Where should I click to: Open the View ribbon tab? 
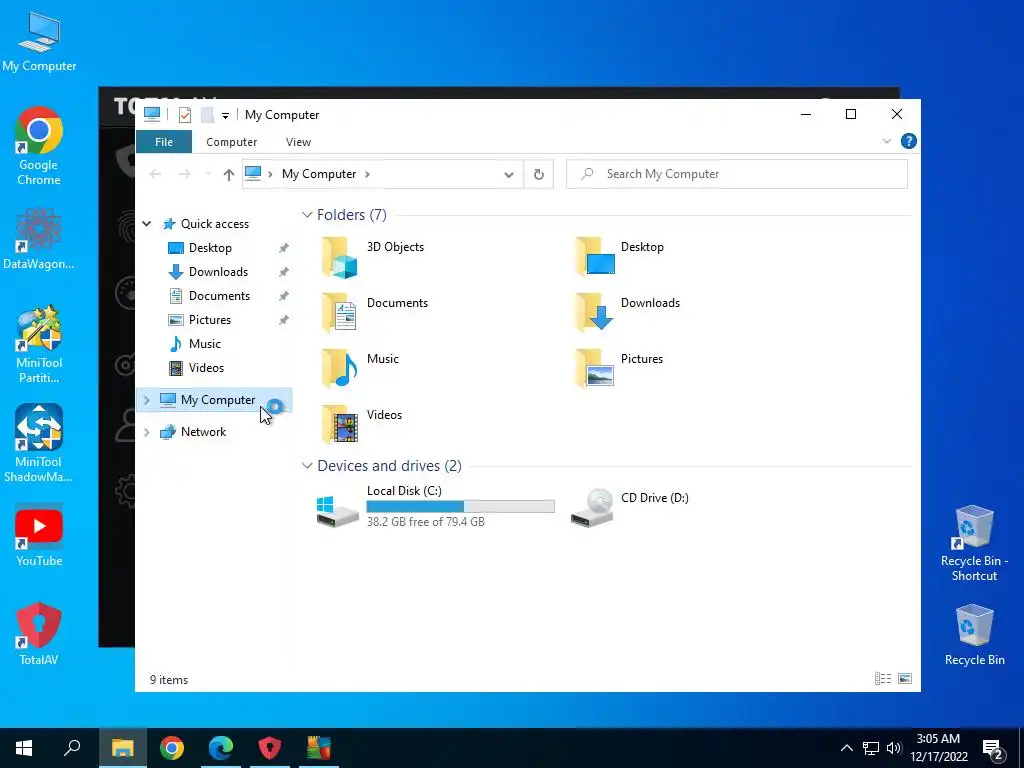coord(298,142)
